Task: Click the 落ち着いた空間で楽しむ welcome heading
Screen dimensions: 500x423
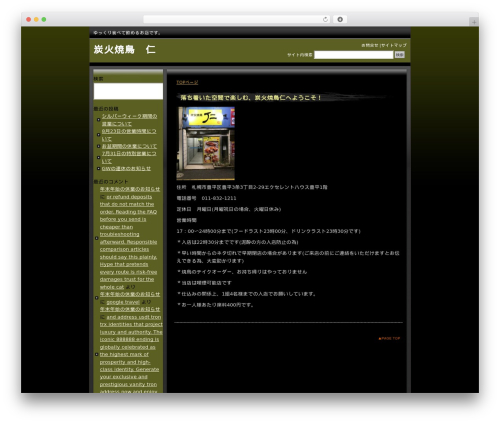Action: pyautogui.click(x=251, y=98)
